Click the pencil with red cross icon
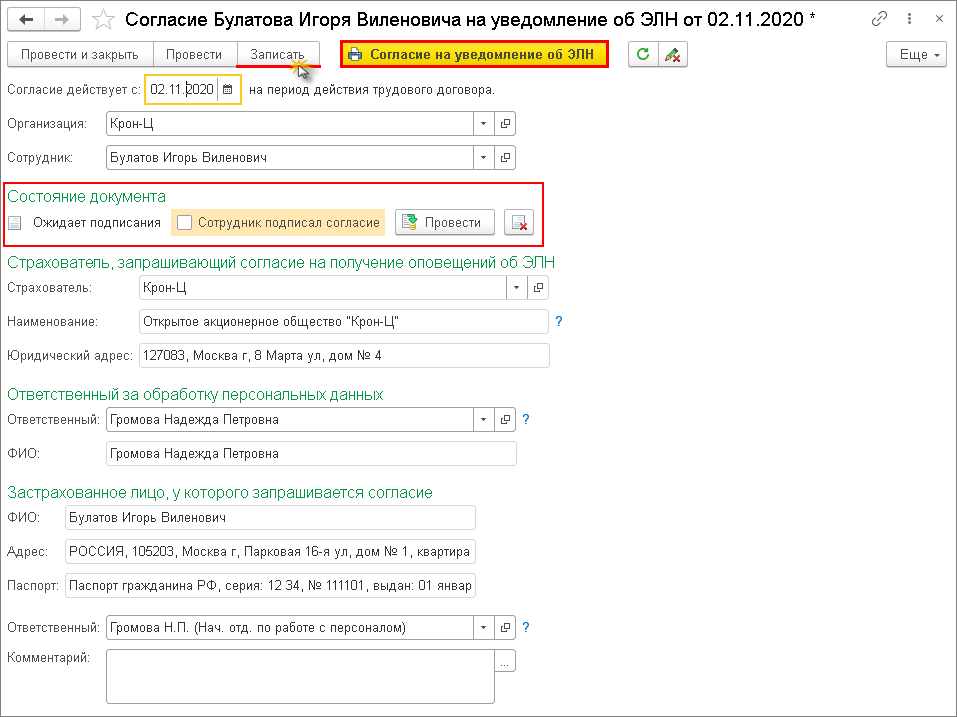Viewport: 957px width, 717px height. point(673,54)
